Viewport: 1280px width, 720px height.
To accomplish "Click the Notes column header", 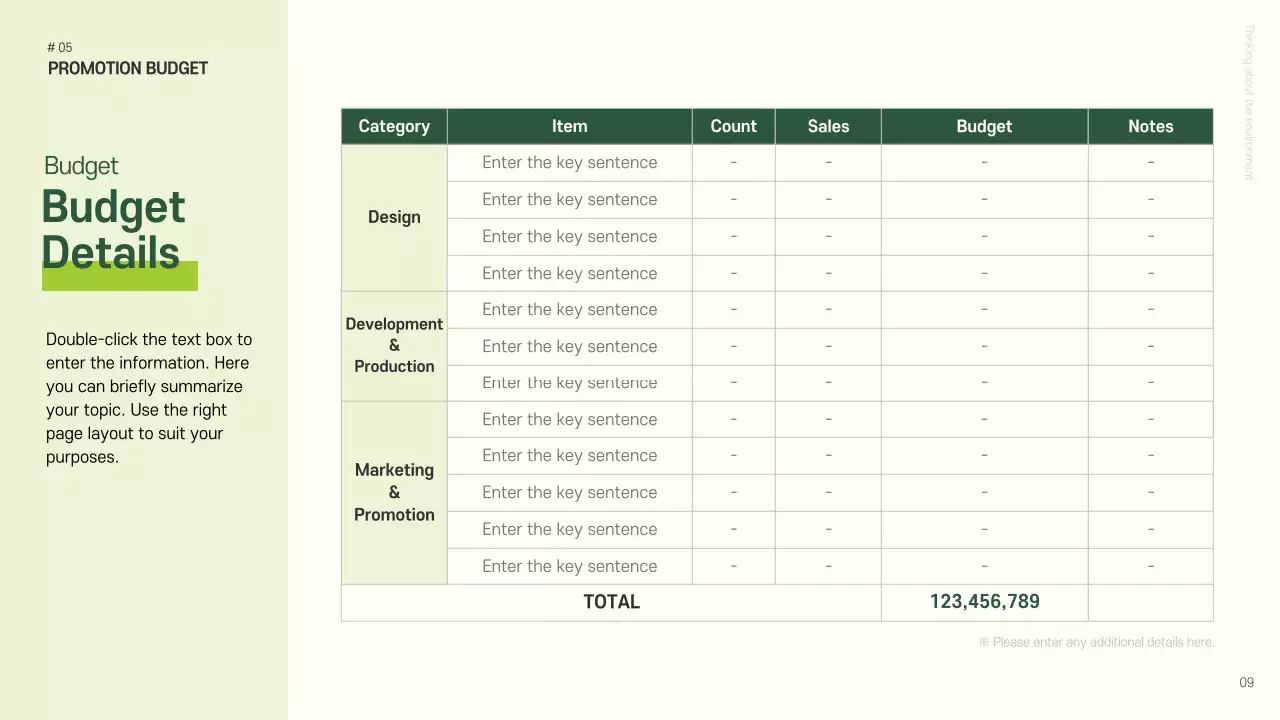I will (1150, 126).
